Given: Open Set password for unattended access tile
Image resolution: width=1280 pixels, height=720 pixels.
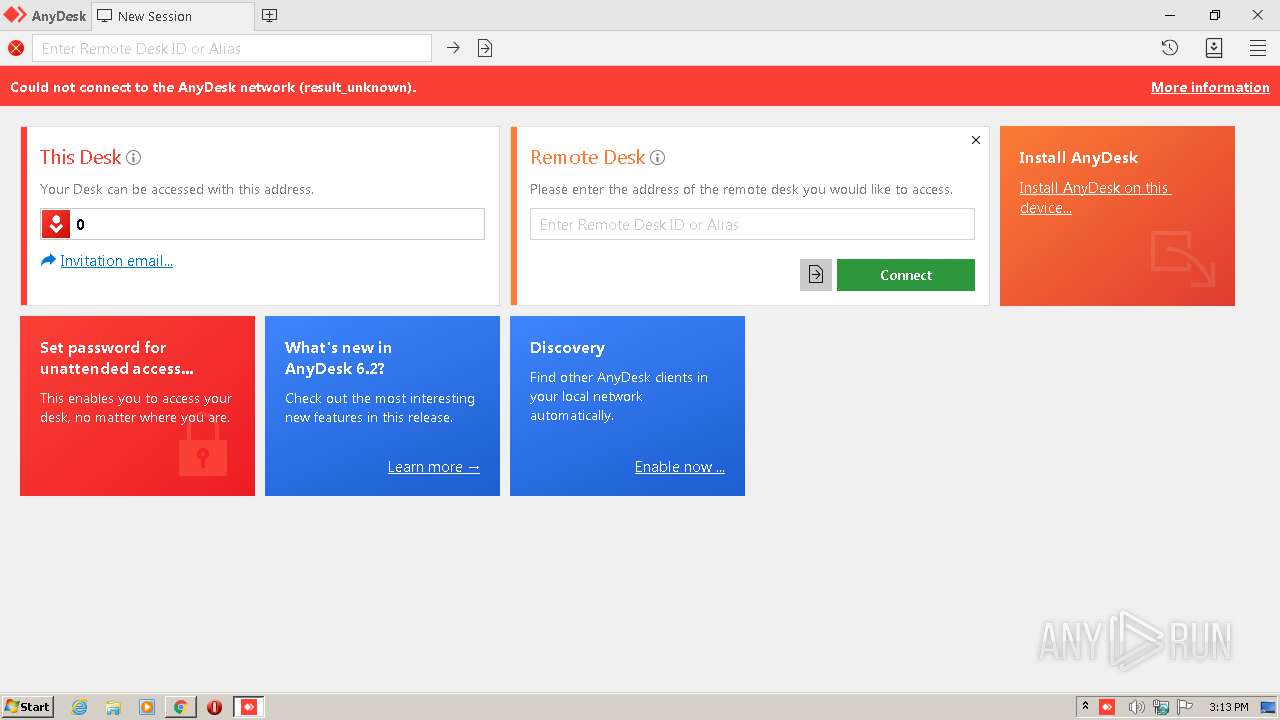Looking at the screenshot, I should 137,406.
